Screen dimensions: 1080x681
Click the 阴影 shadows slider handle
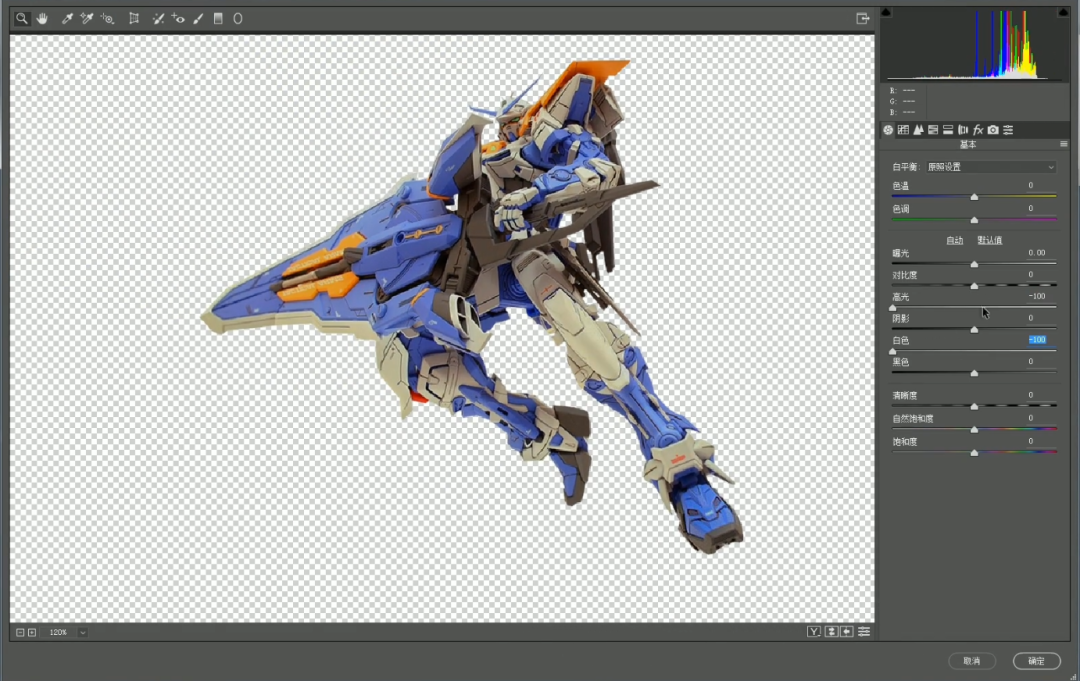pos(974,329)
